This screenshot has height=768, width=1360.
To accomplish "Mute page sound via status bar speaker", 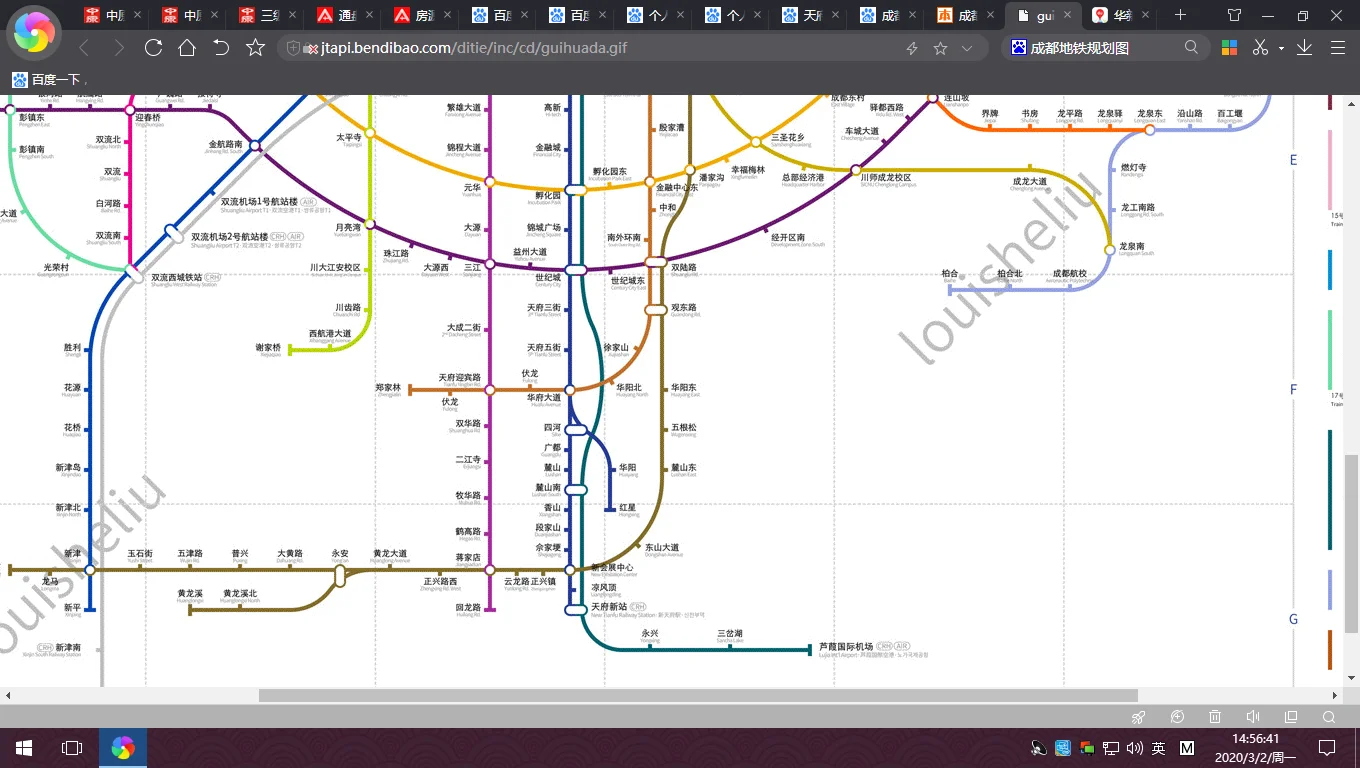I will [x=1253, y=717].
